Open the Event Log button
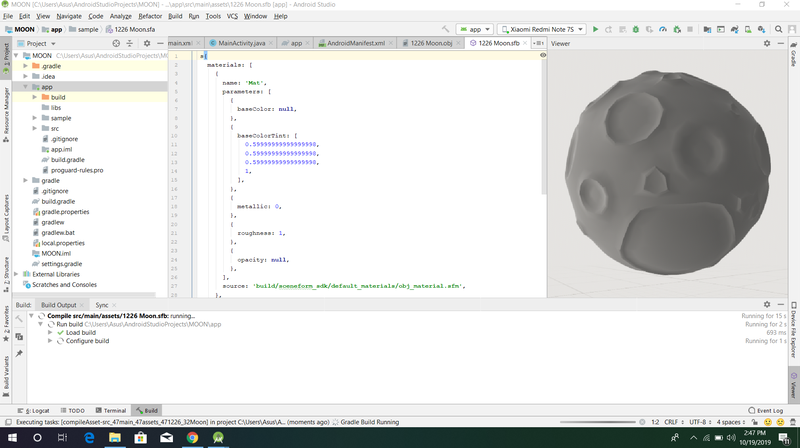Viewport: 800px width, 448px height. 765,410
